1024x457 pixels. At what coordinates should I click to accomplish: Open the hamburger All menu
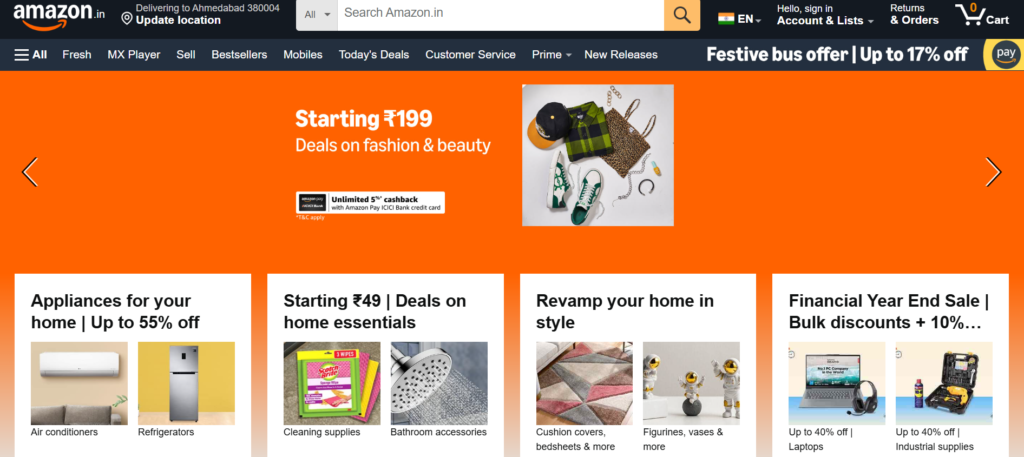coord(31,55)
